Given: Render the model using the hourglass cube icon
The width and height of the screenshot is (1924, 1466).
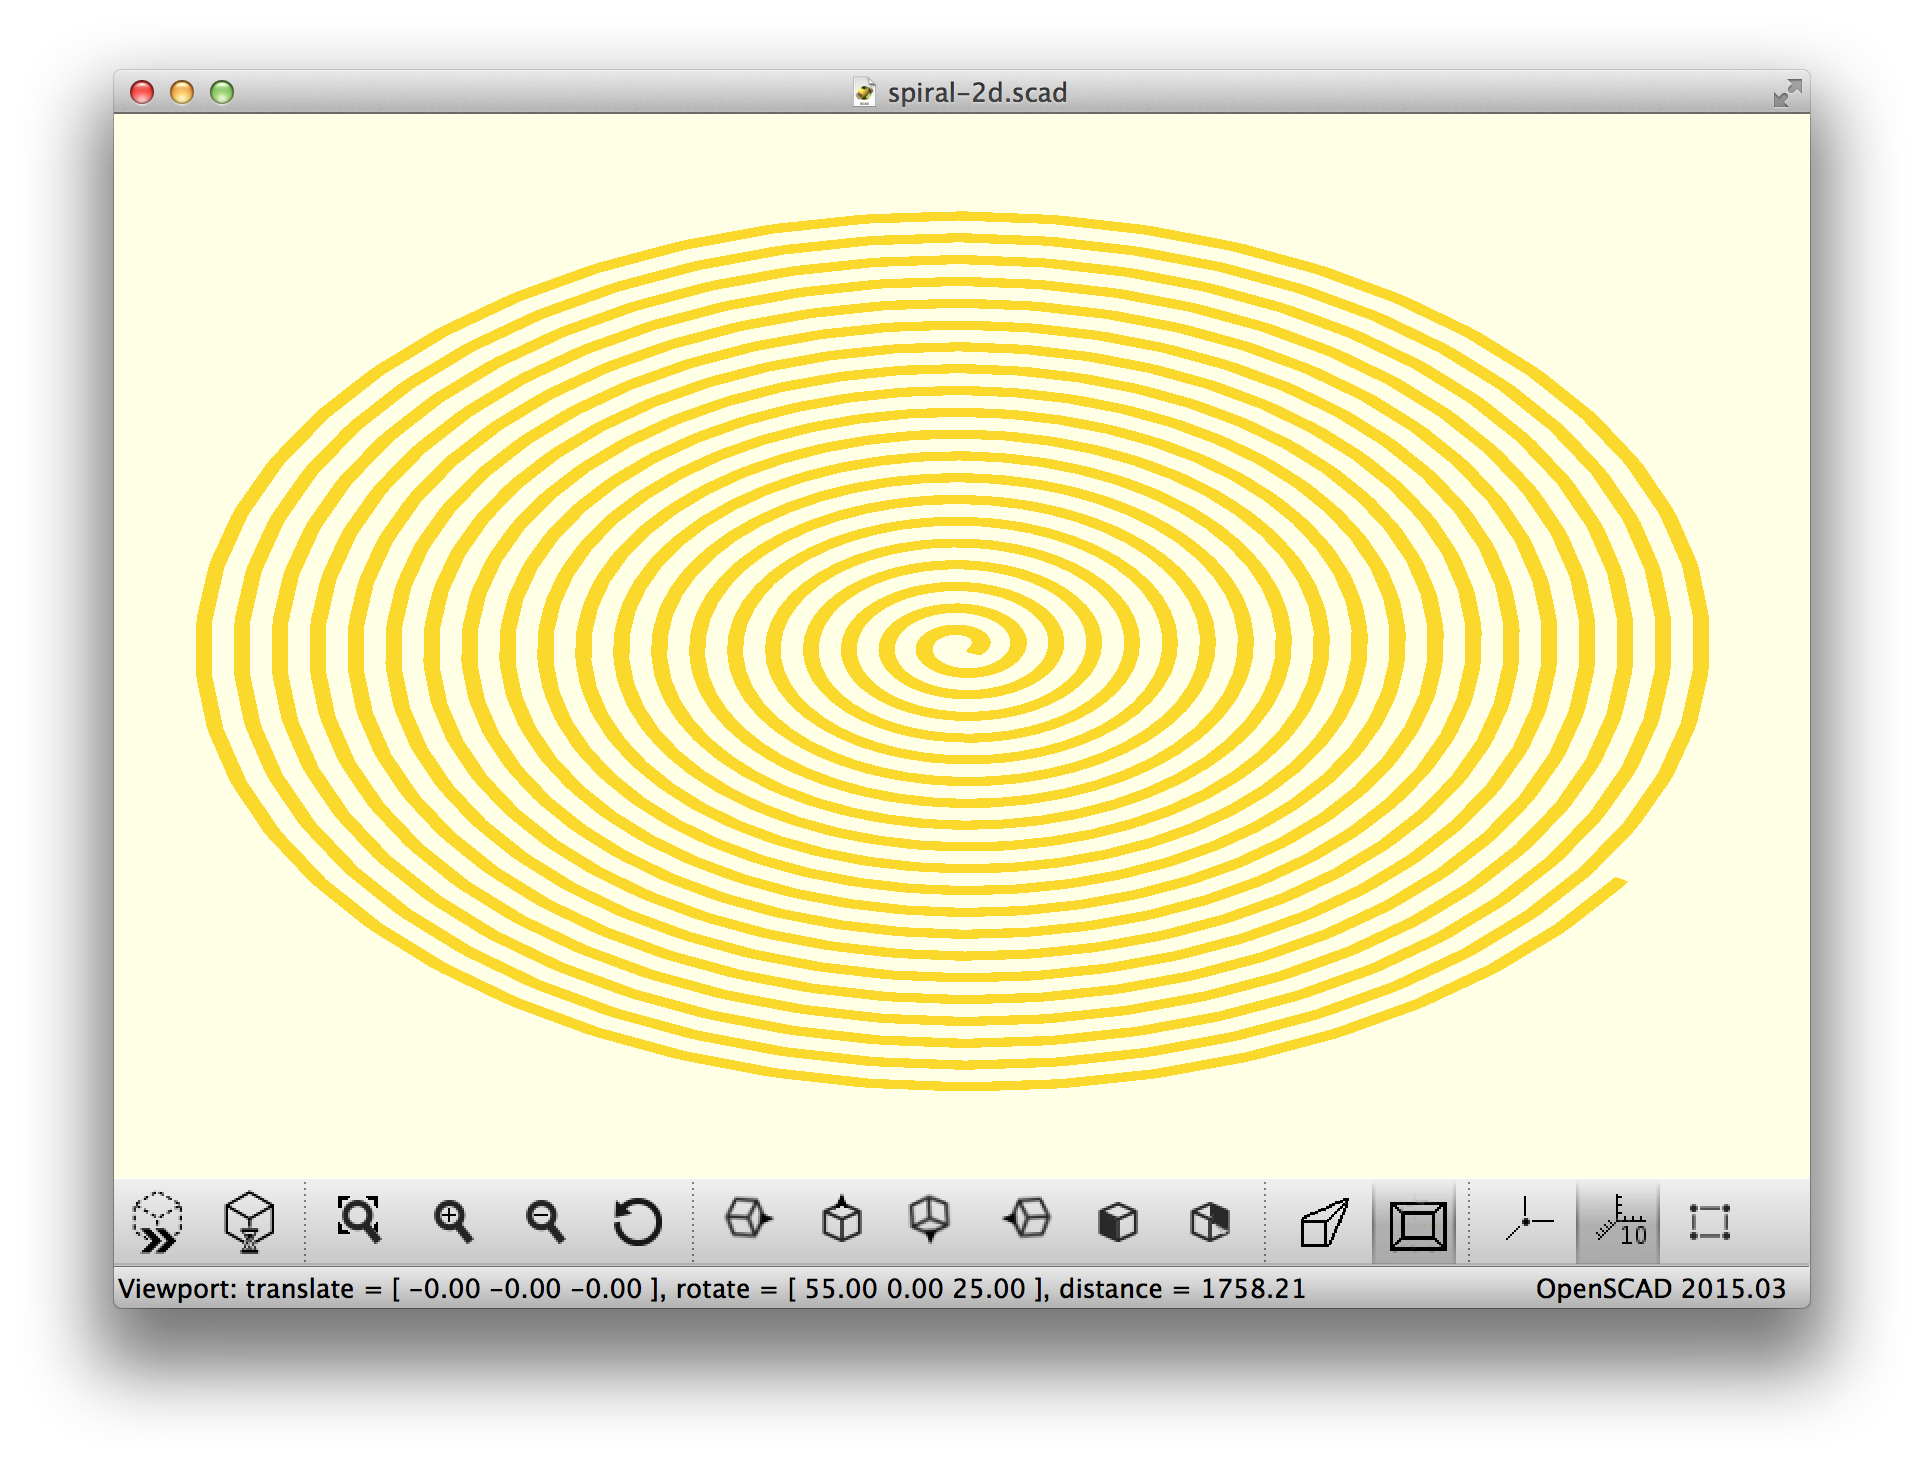Looking at the screenshot, I should click(x=249, y=1222).
